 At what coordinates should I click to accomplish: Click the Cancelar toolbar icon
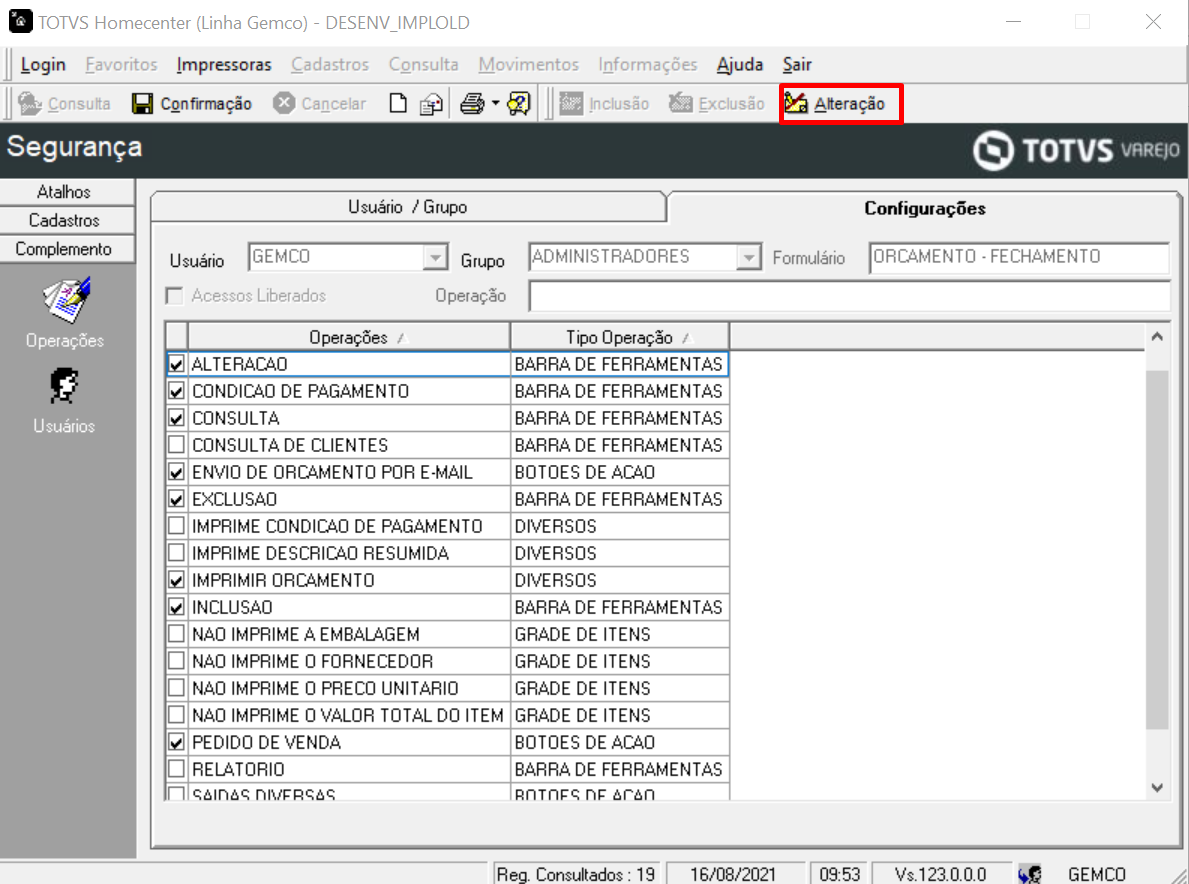coord(284,103)
